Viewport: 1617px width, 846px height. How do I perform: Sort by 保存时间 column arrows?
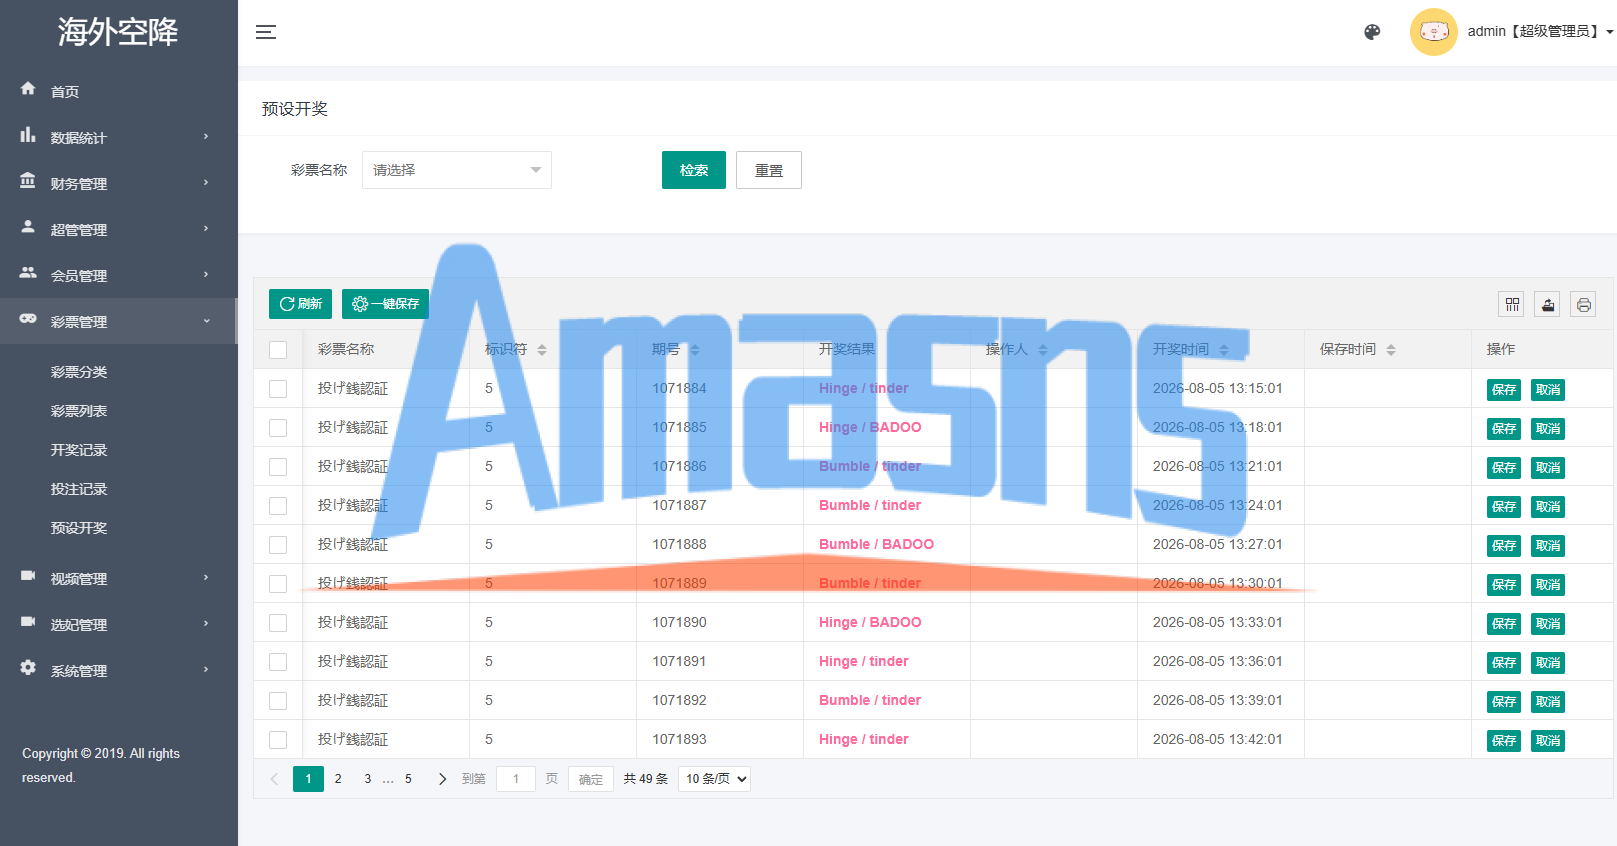(1391, 350)
